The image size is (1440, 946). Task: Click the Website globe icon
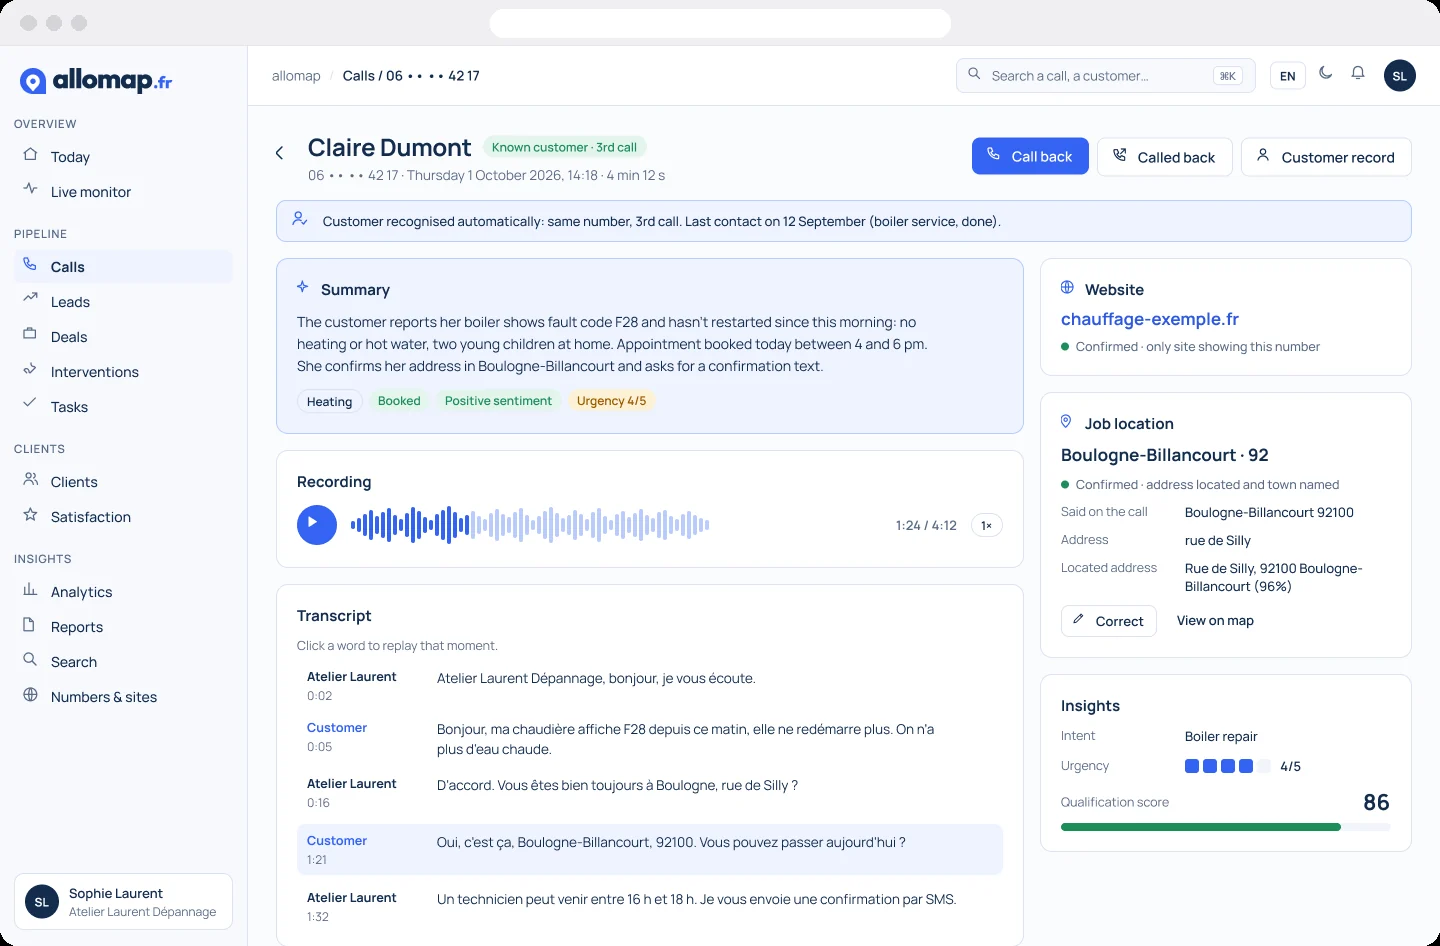(x=1067, y=287)
